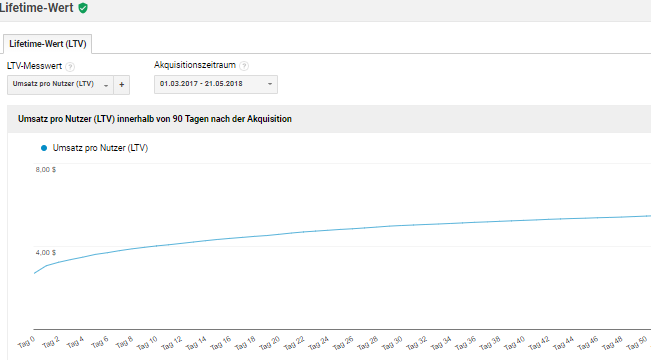
Task: Click the Tag 20 axis label
Action: [270, 343]
